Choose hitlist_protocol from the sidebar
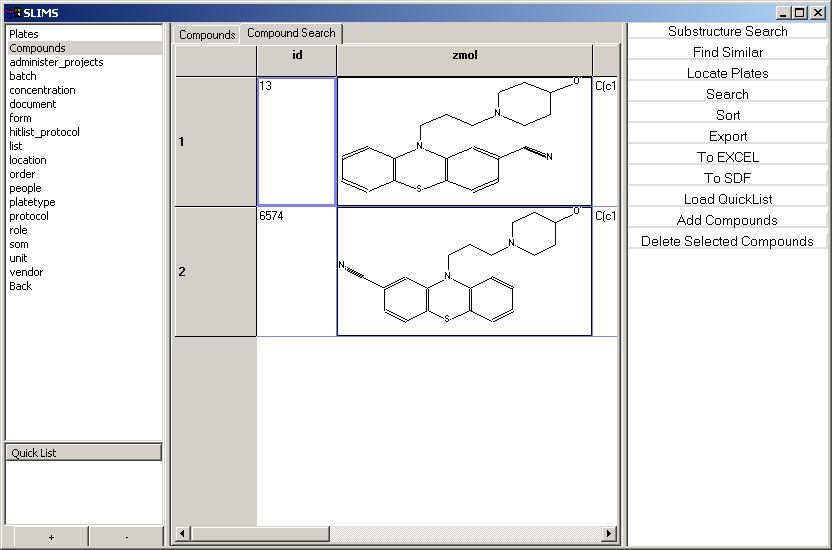 [x=44, y=132]
